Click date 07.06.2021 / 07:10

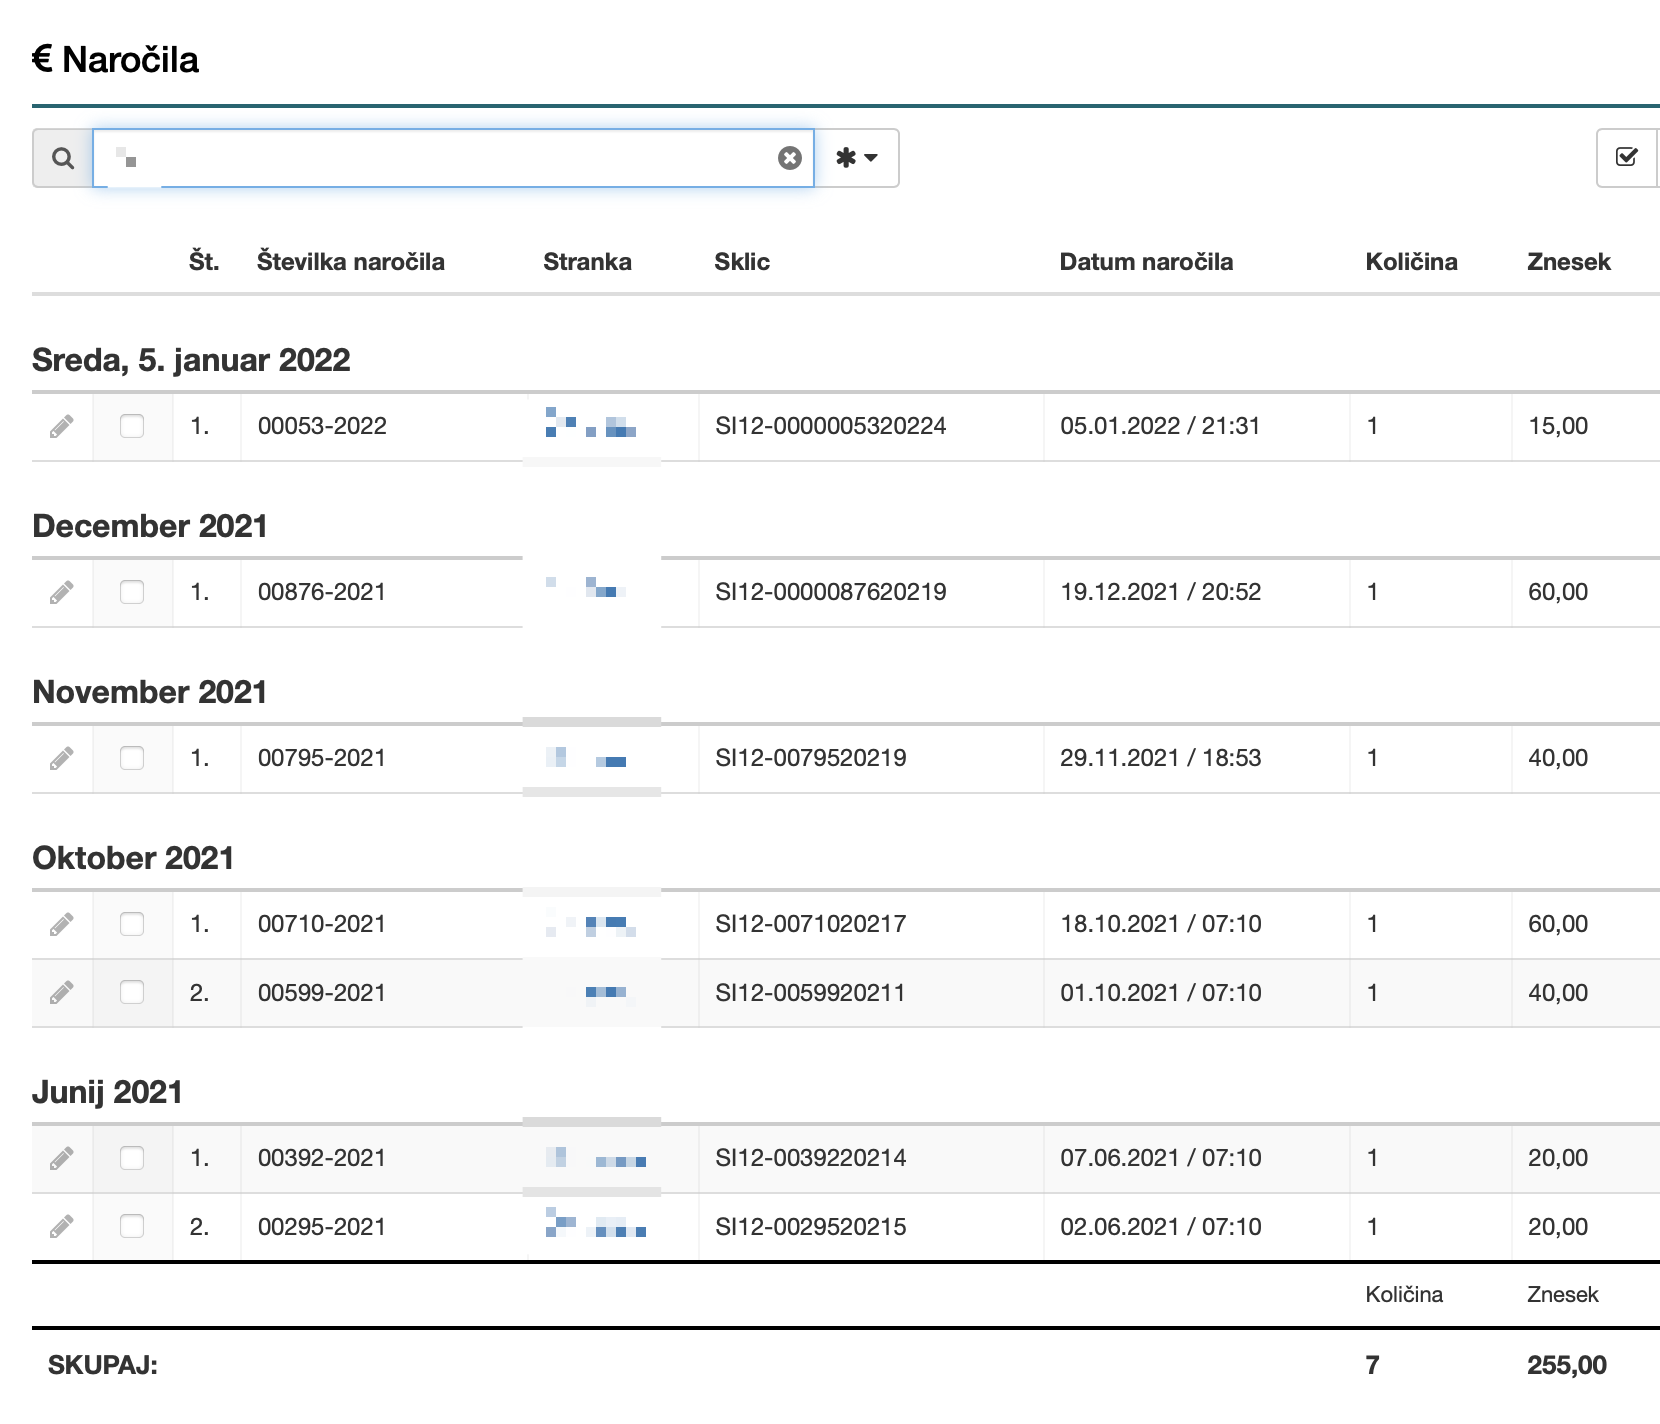pyautogui.click(x=1160, y=1158)
